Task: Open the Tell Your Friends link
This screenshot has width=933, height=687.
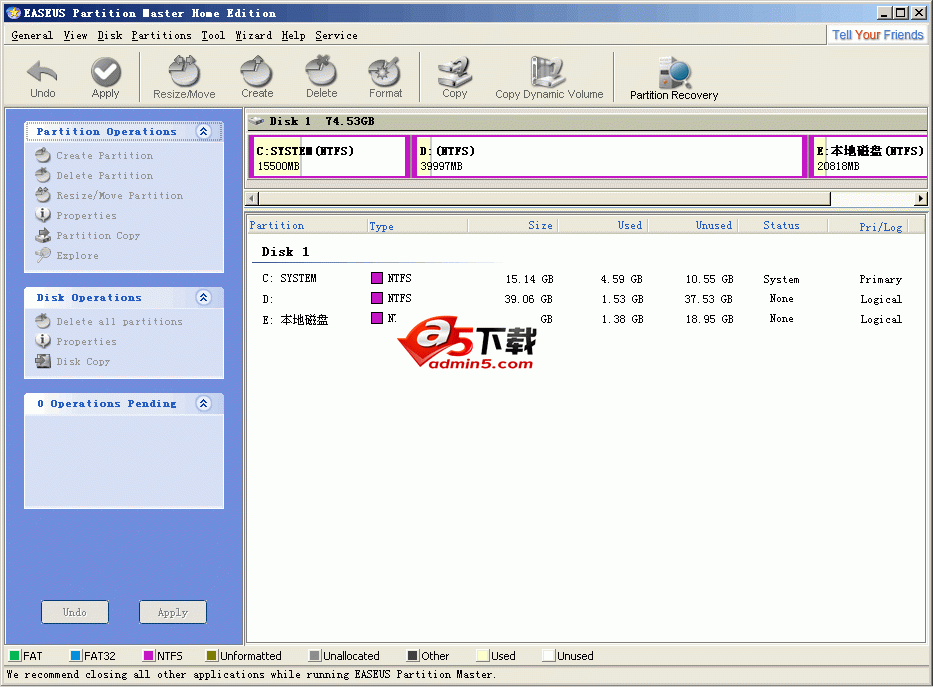Action: [x=877, y=35]
